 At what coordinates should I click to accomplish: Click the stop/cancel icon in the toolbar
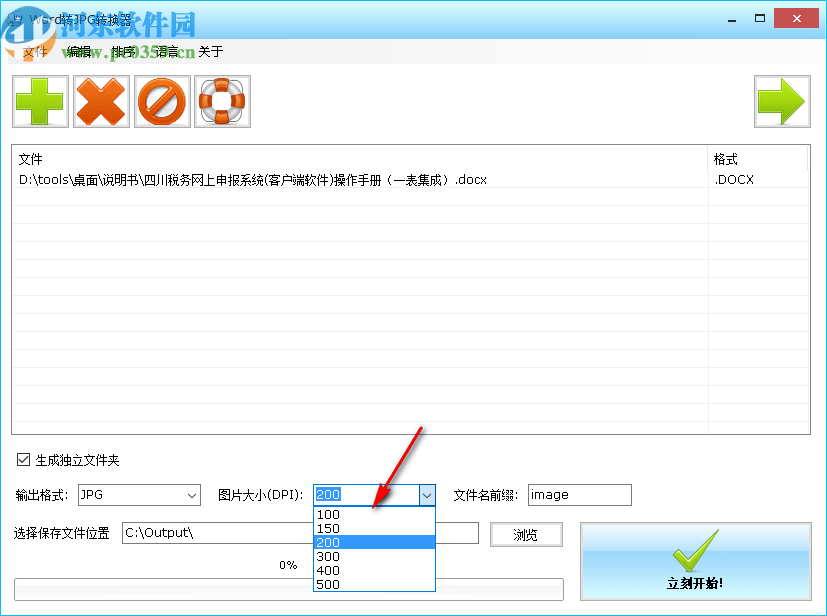pyautogui.click(x=162, y=101)
